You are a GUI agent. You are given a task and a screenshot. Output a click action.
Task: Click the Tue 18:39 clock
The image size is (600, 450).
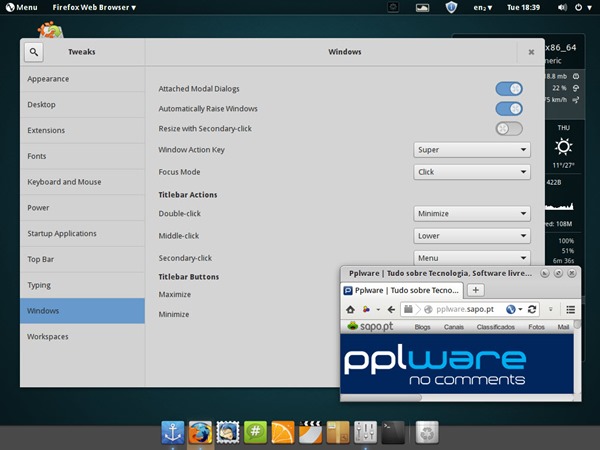pyautogui.click(x=523, y=7)
